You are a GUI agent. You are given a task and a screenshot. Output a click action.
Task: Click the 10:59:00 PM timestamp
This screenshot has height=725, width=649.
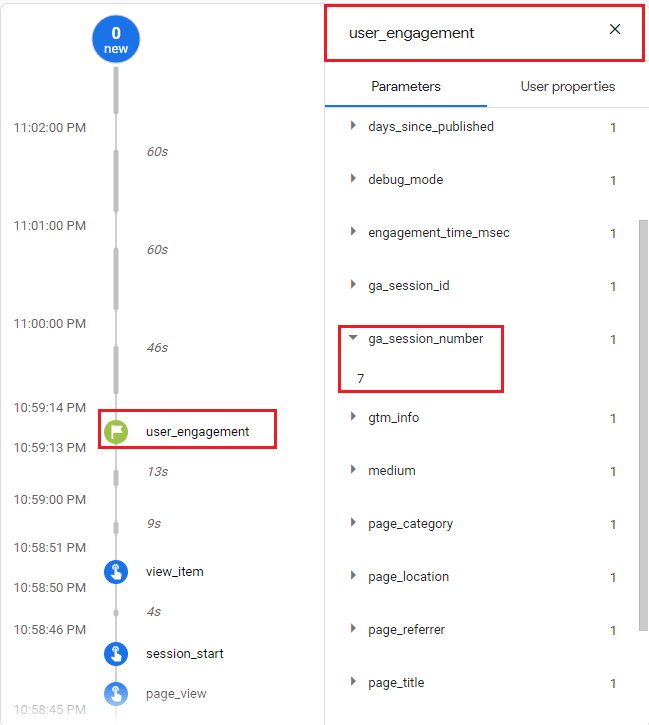point(50,500)
